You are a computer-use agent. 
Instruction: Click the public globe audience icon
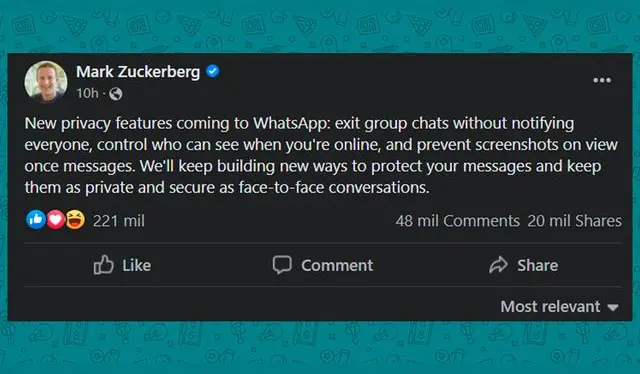pyautogui.click(x=116, y=94)
